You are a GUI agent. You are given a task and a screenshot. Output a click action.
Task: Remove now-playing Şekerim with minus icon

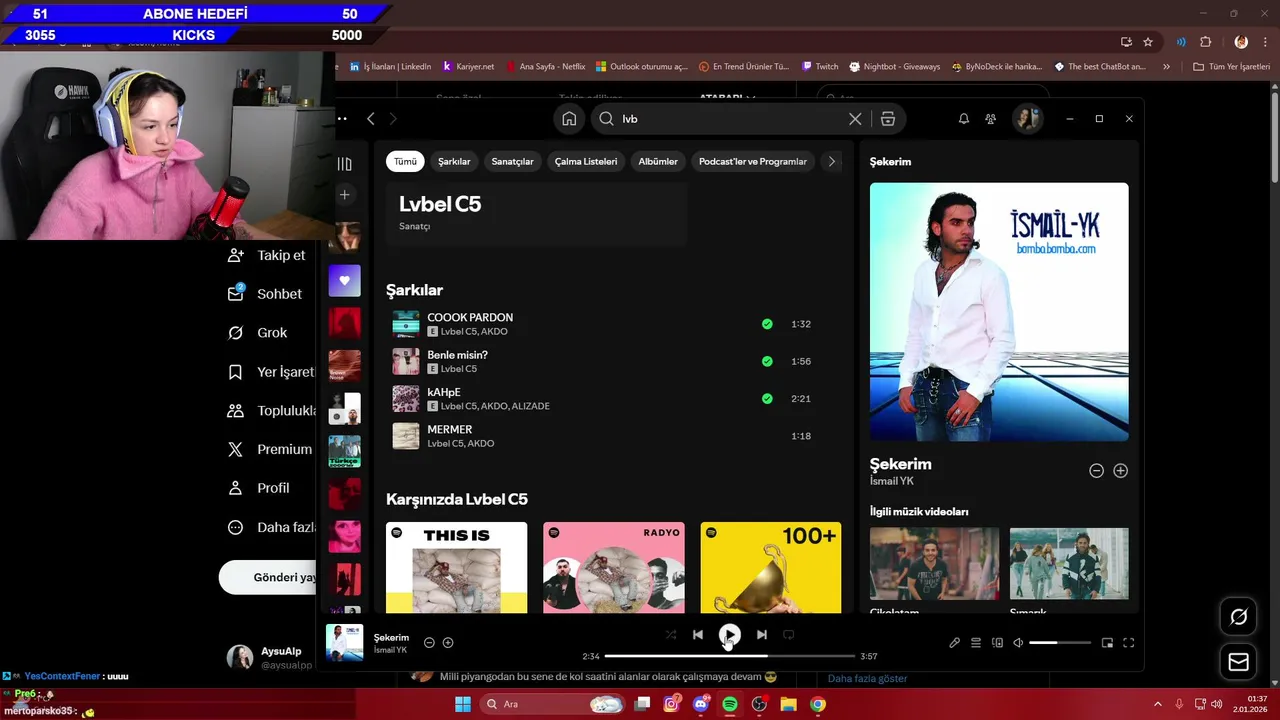429,643
